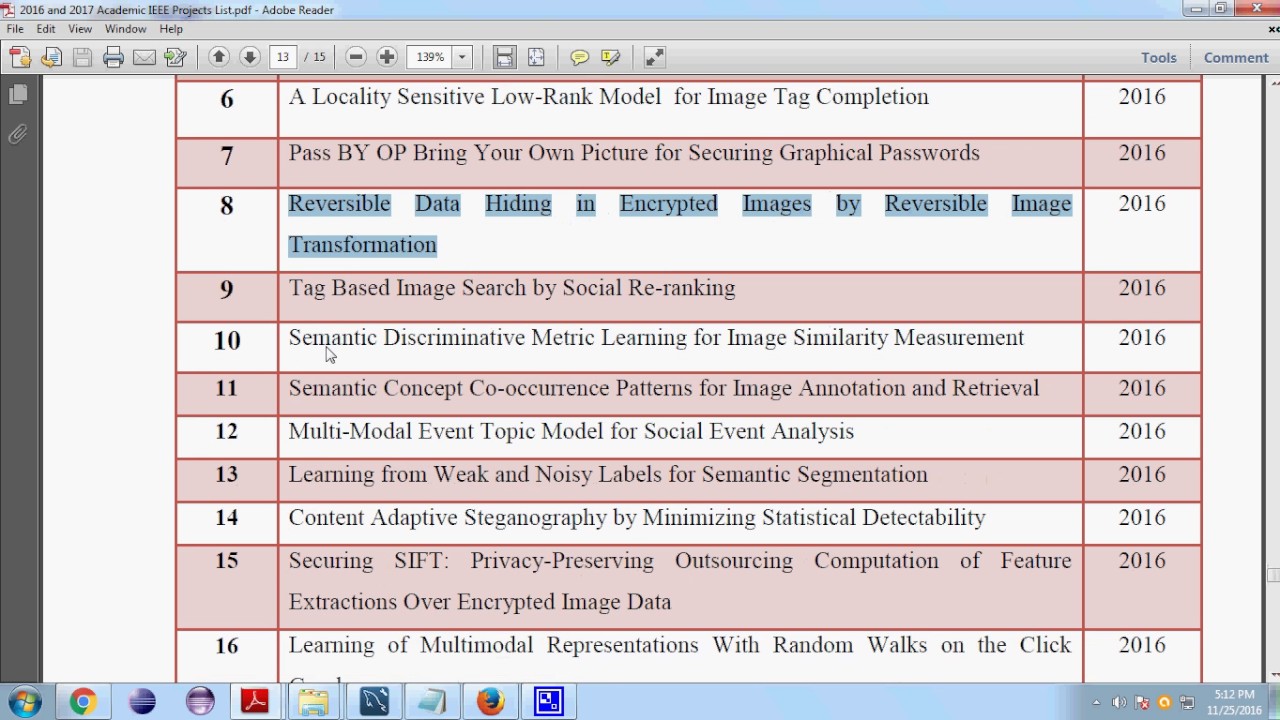Zoom in with the plus button

387,57
